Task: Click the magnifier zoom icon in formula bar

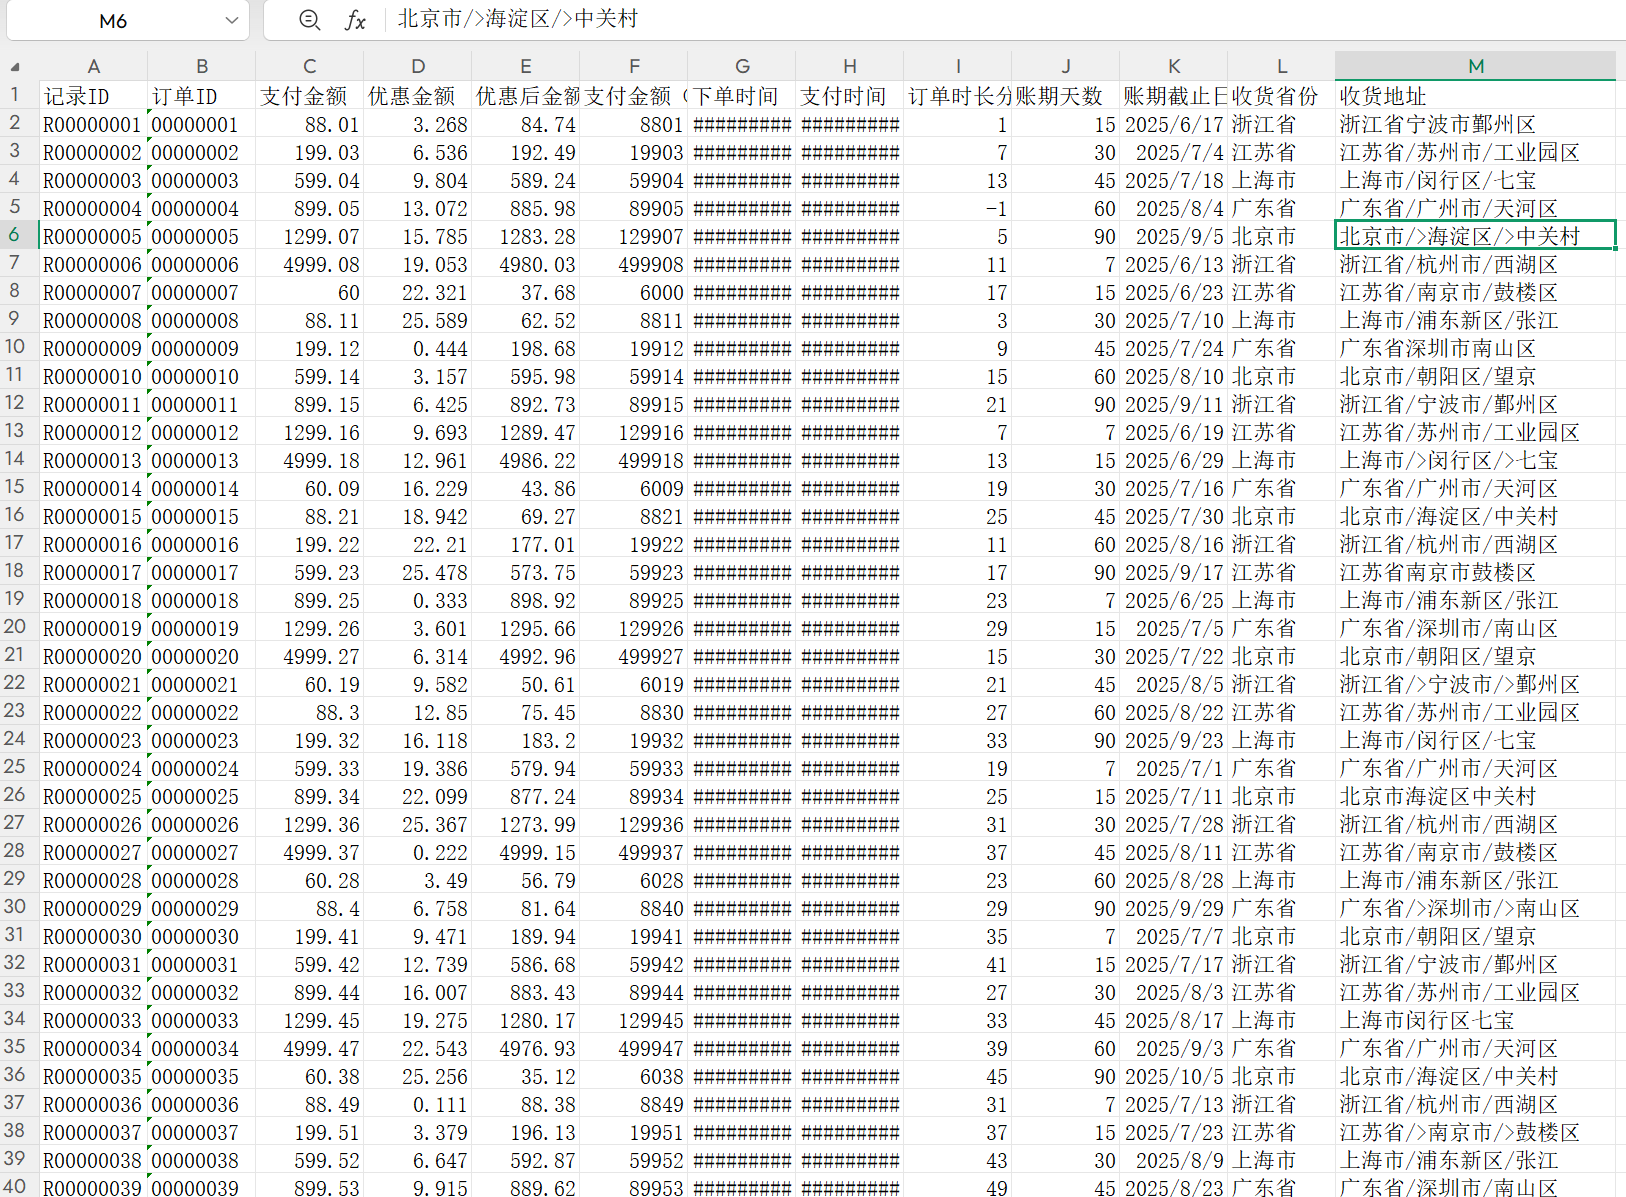Action: tap(310, 20)
